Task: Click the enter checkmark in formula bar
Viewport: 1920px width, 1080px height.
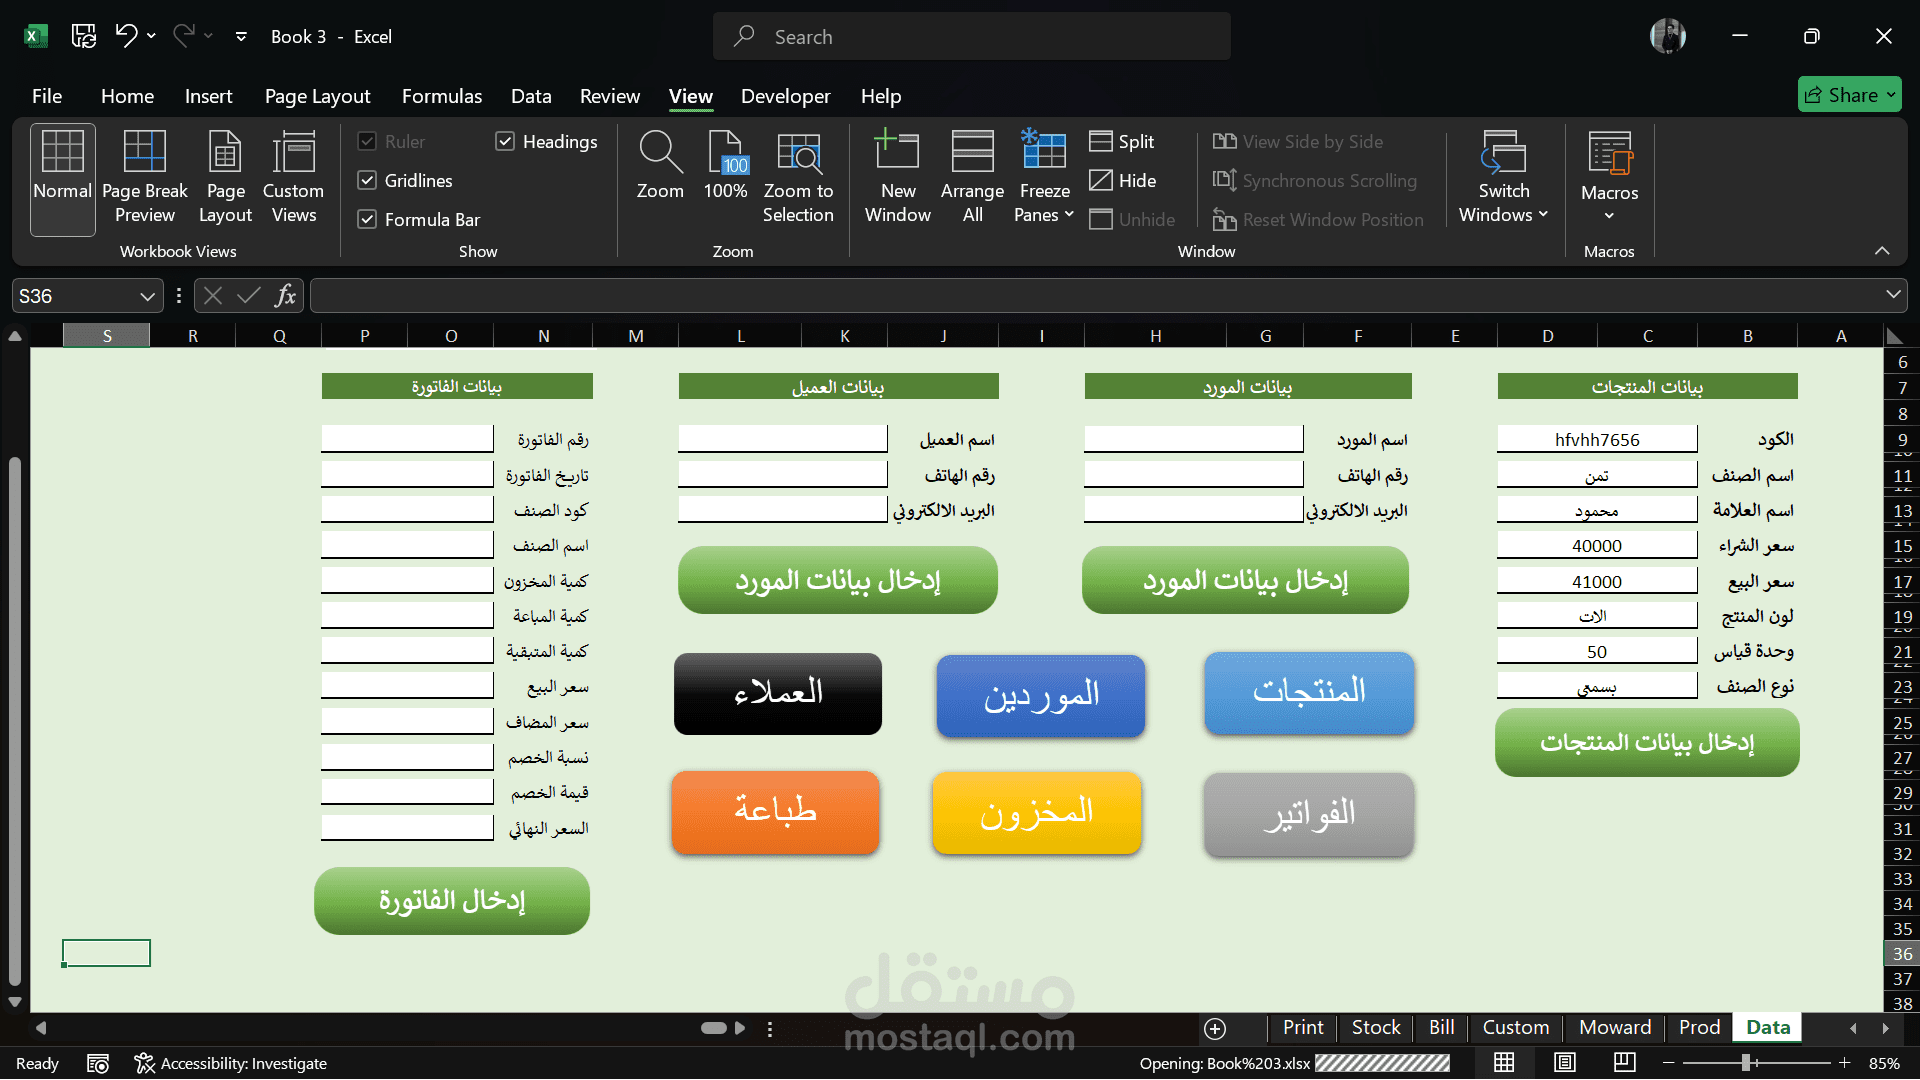Action: click(x=248, y=295)
